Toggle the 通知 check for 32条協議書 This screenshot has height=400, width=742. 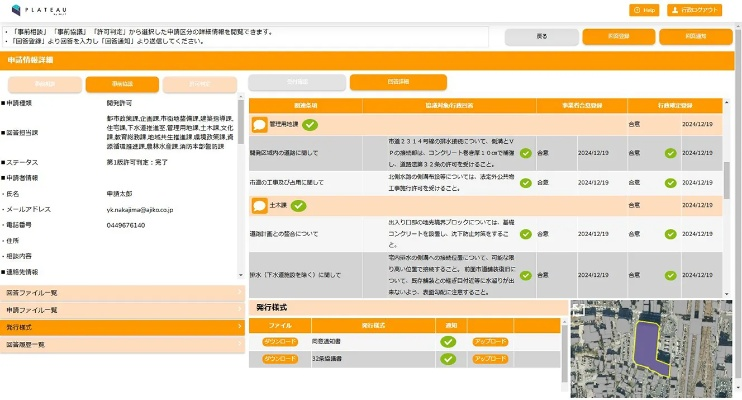448,358
